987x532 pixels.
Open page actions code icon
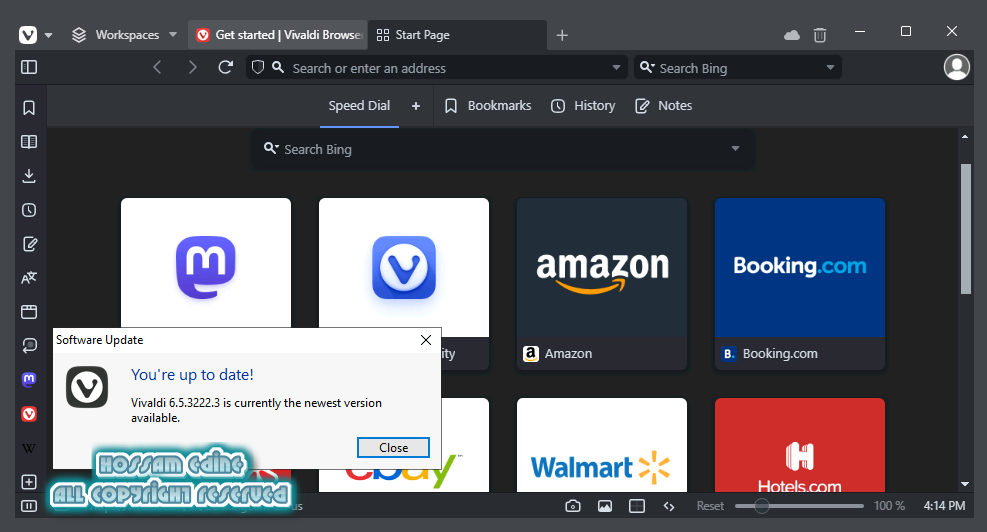(x=669, y=506)
